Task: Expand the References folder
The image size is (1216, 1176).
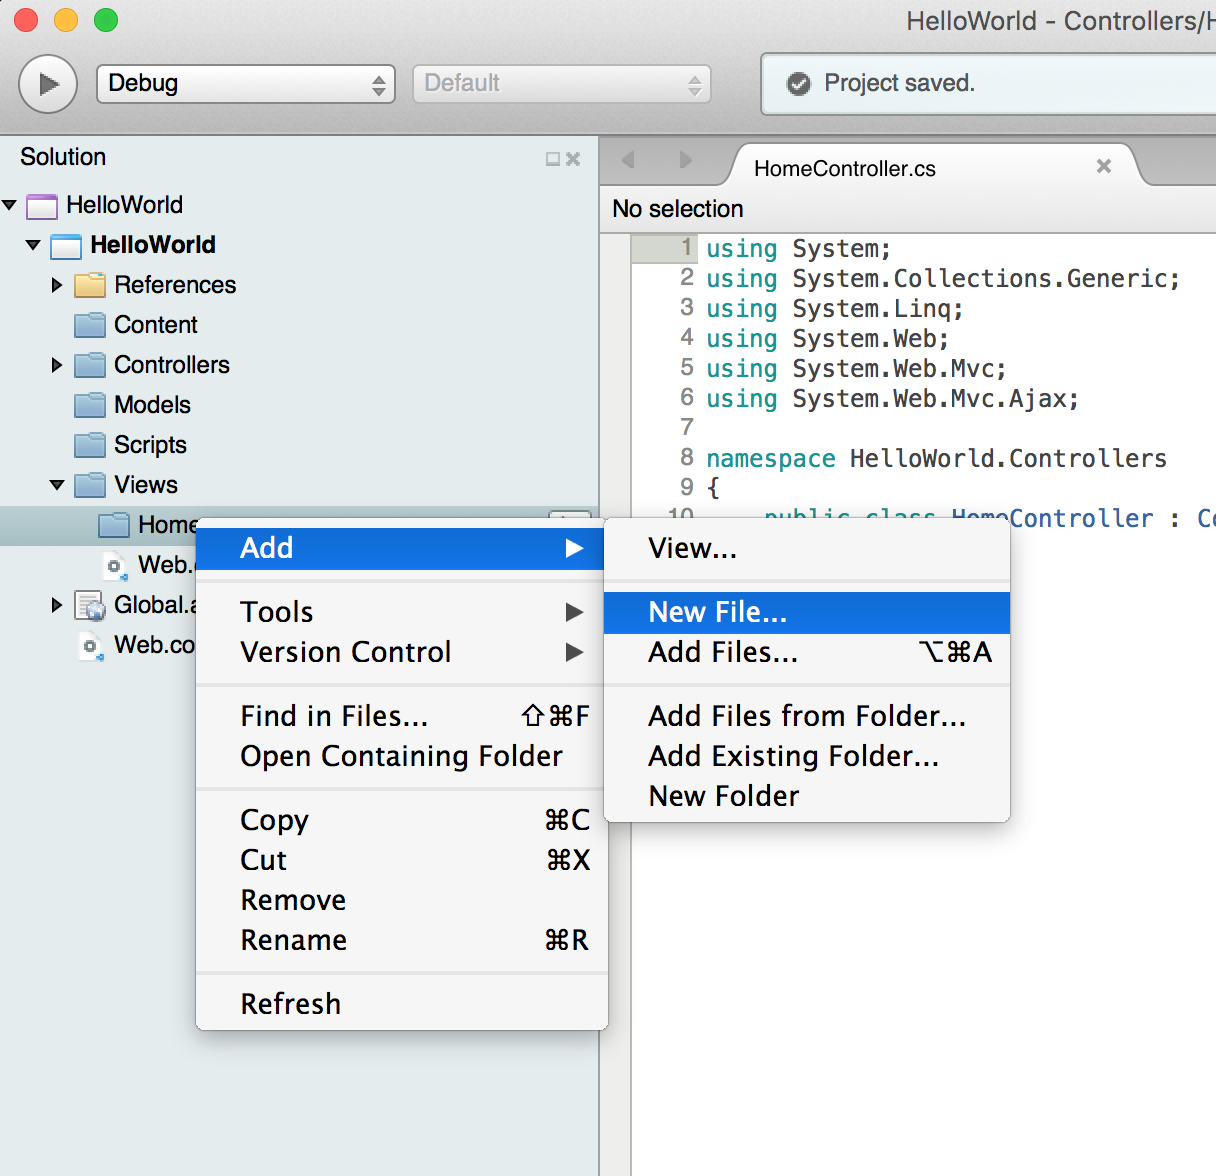Action: pyautogui.click(x=57, y=285)
